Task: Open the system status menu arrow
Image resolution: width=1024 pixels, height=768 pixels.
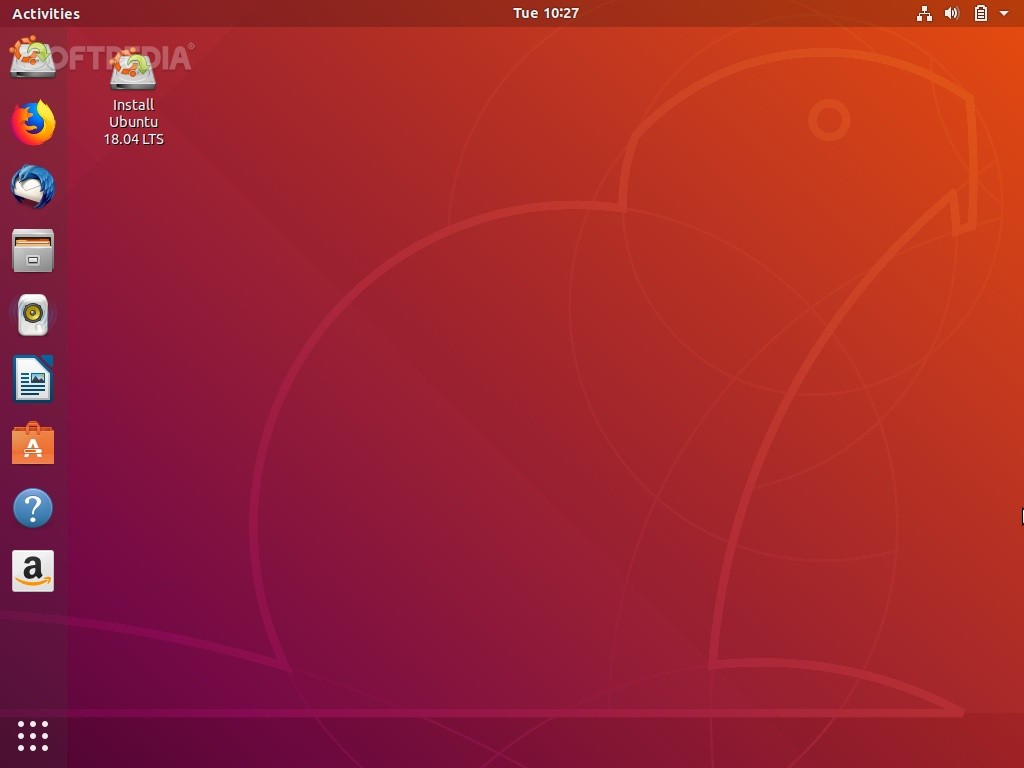Action: tap(1004, 13)
